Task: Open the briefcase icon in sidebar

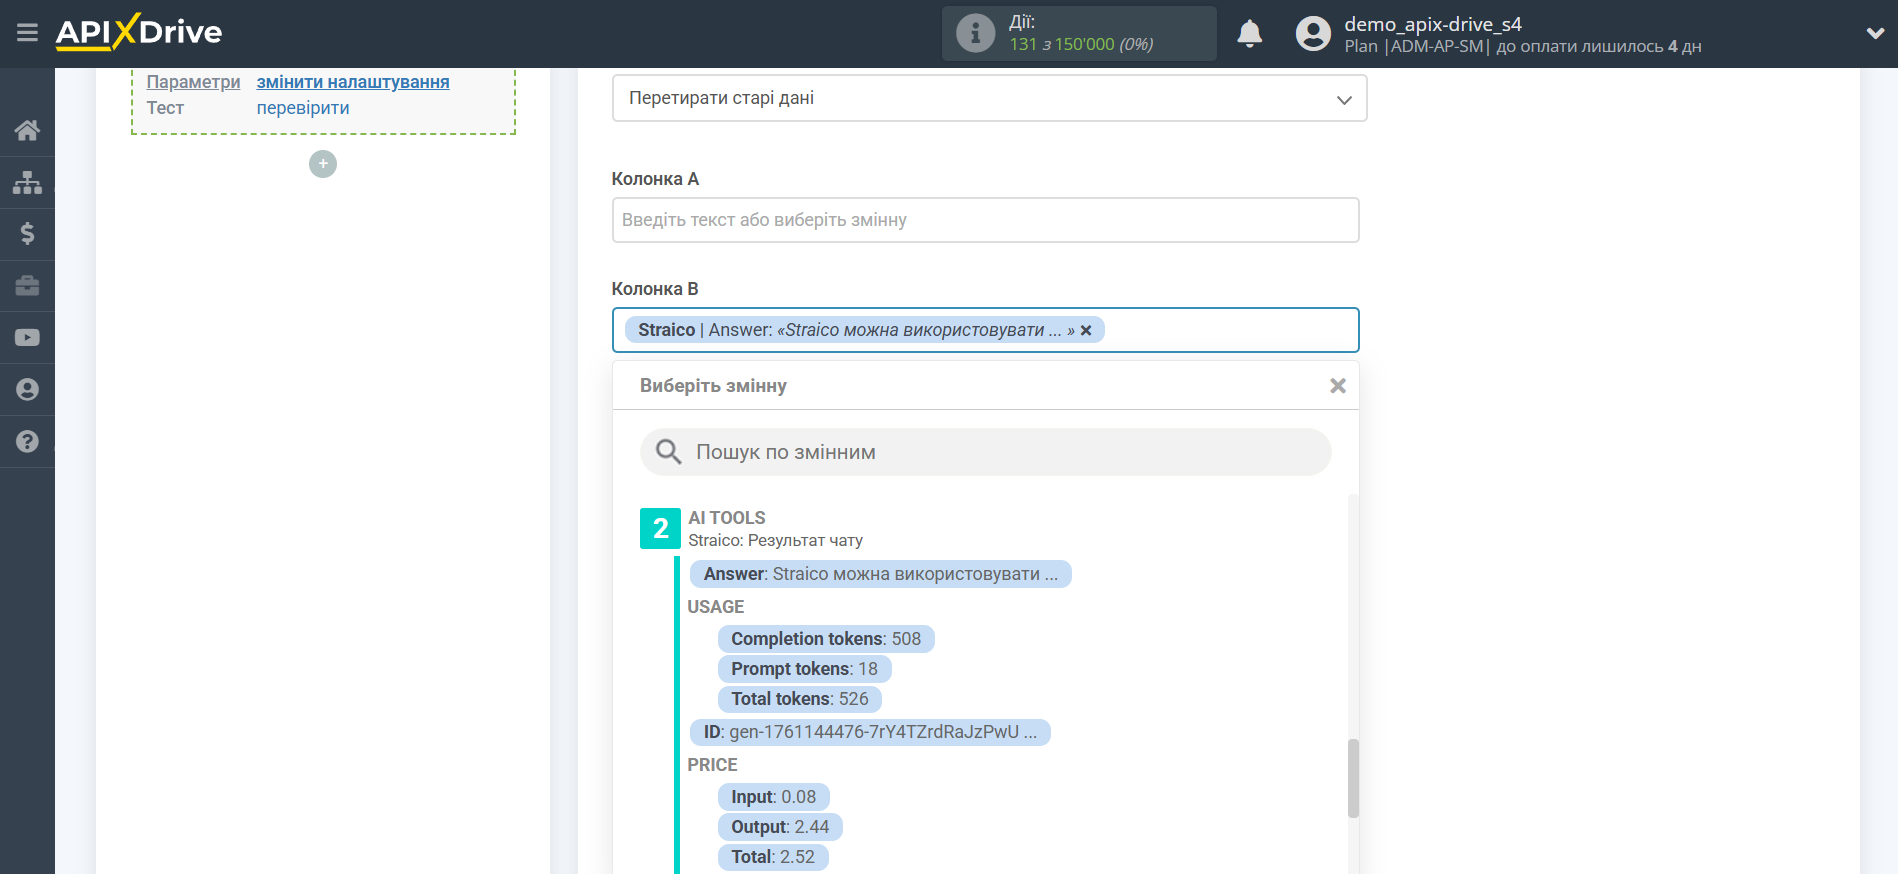Action: tap(27, 286)
